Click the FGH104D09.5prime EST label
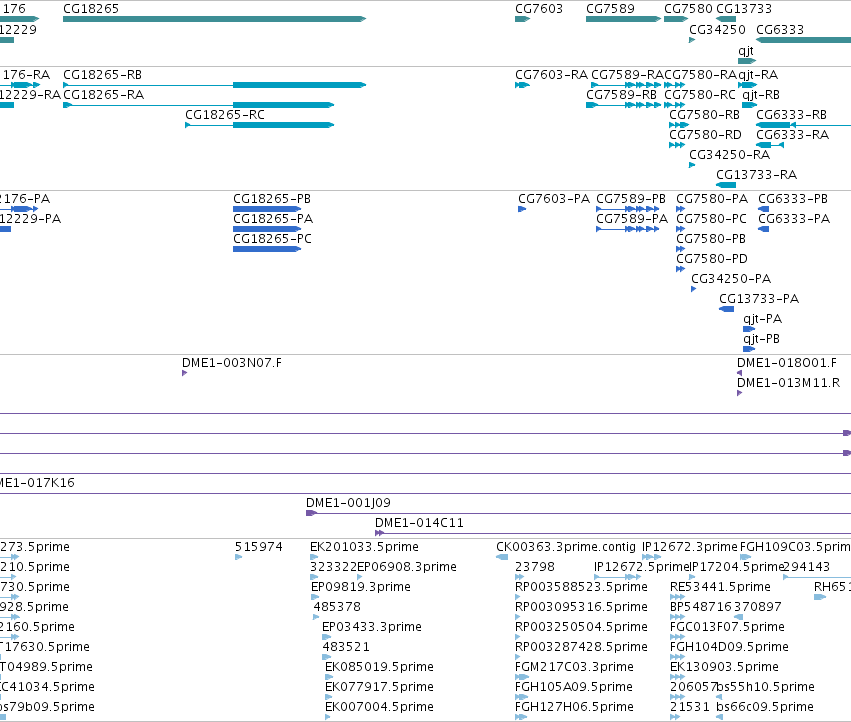Screen dimensions: 851x722 [x=729, y=647]
